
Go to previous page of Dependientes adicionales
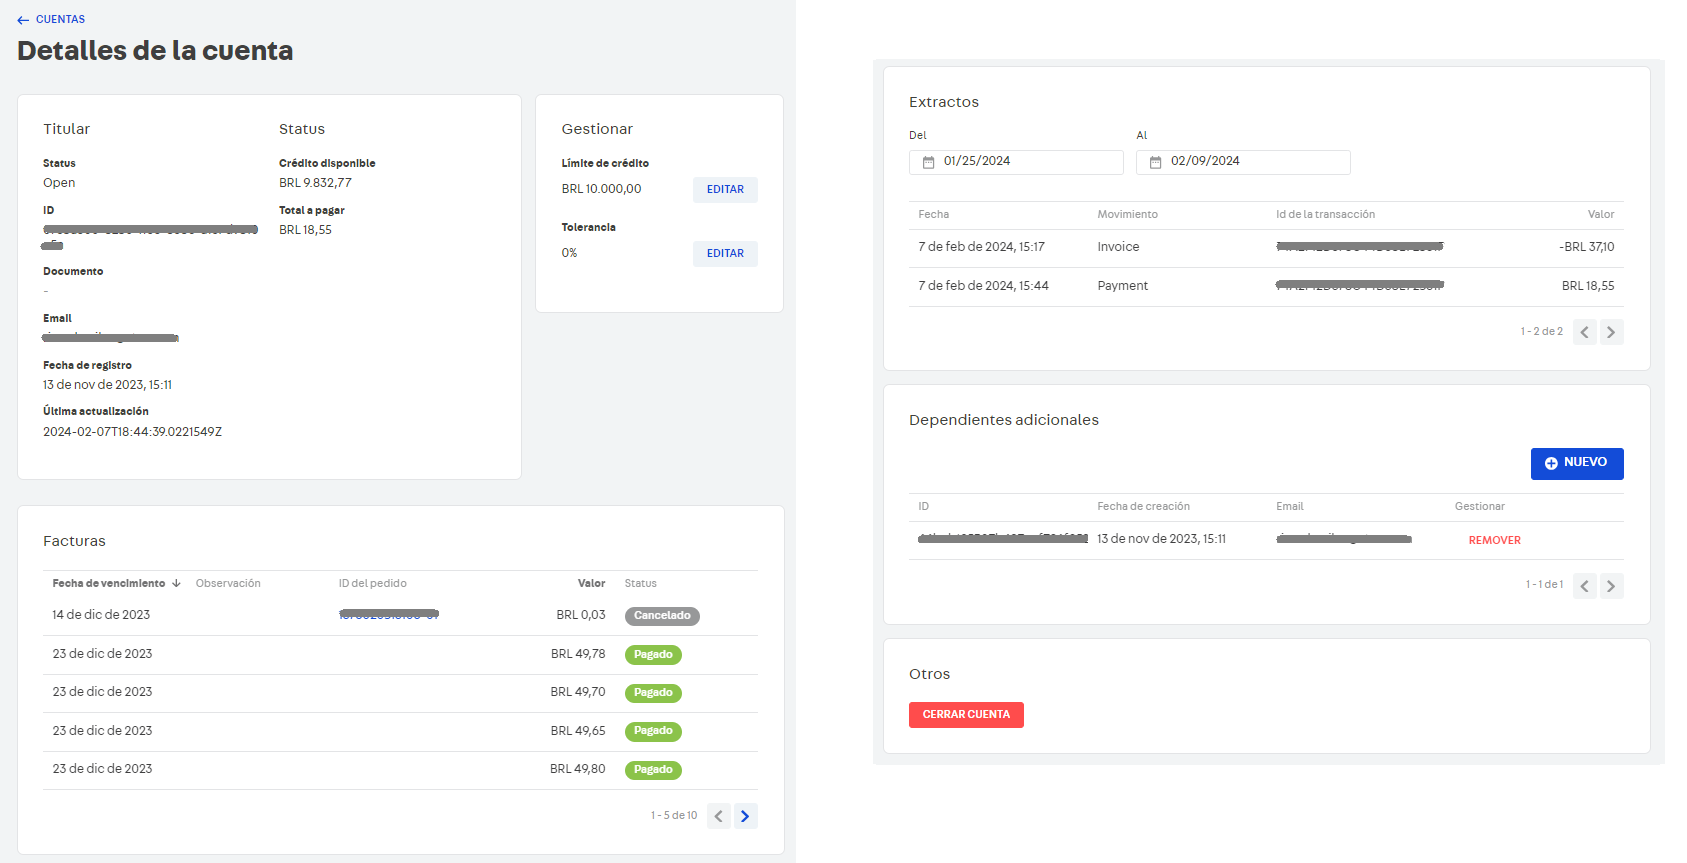[x=1584, y=586]
